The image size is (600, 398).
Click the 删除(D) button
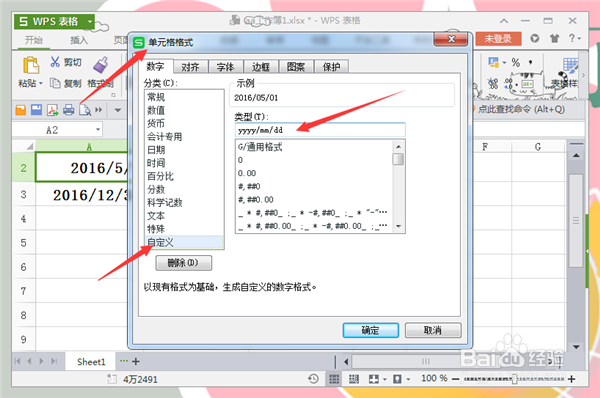click(183, 263)
